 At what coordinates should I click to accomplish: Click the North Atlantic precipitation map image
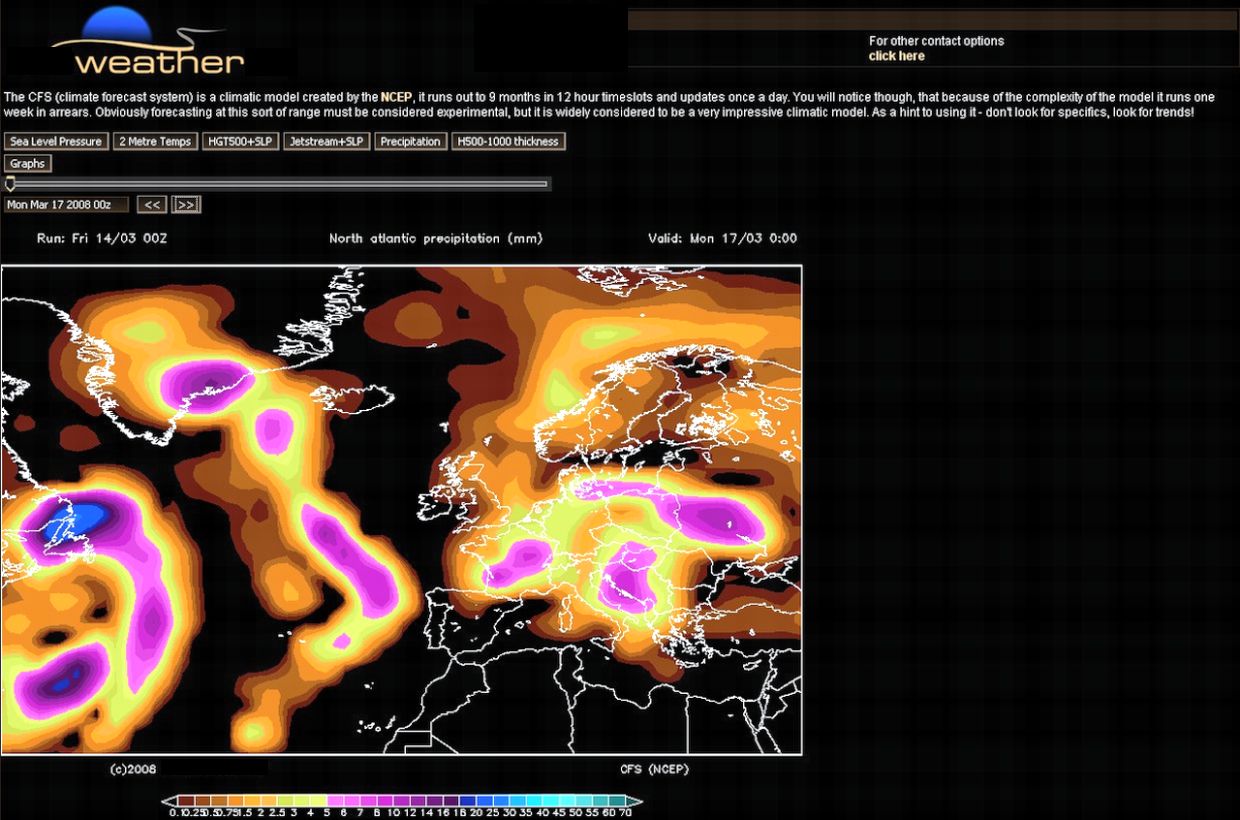coord(401,510)
